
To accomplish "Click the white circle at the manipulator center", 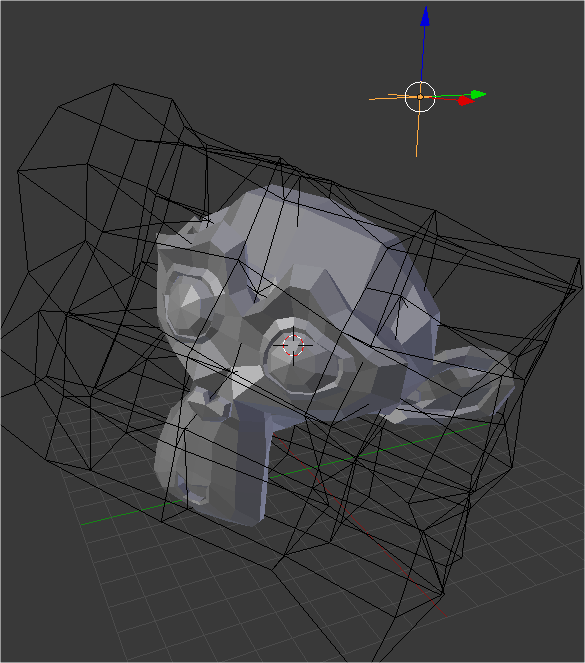I will [420, 97].
